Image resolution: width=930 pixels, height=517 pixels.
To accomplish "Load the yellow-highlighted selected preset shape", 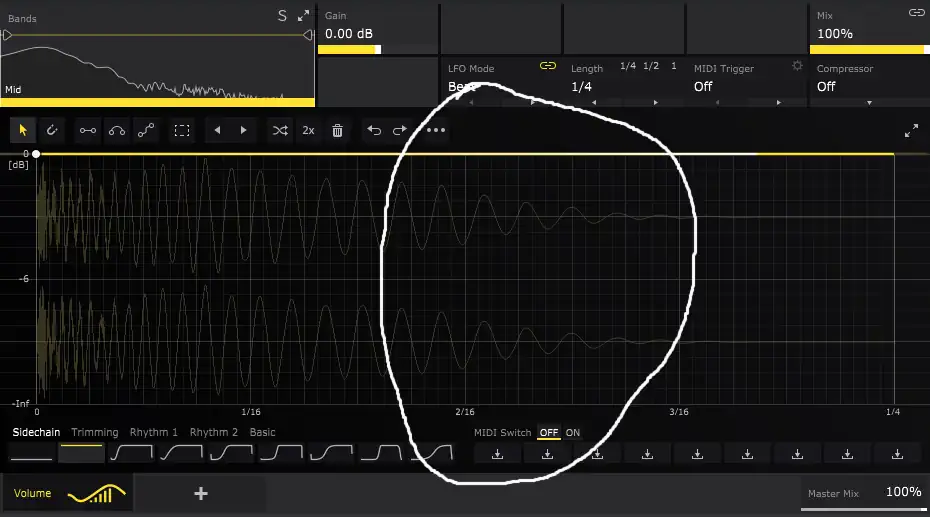I will coord(81,454).
